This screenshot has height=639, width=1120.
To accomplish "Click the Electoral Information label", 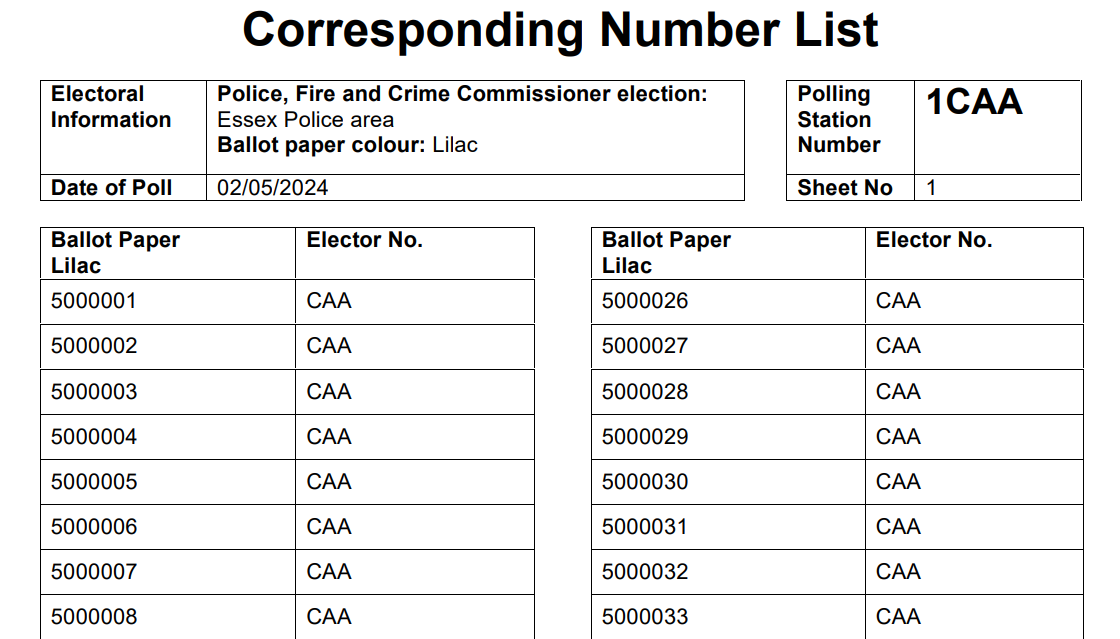I will pos(111,107).
